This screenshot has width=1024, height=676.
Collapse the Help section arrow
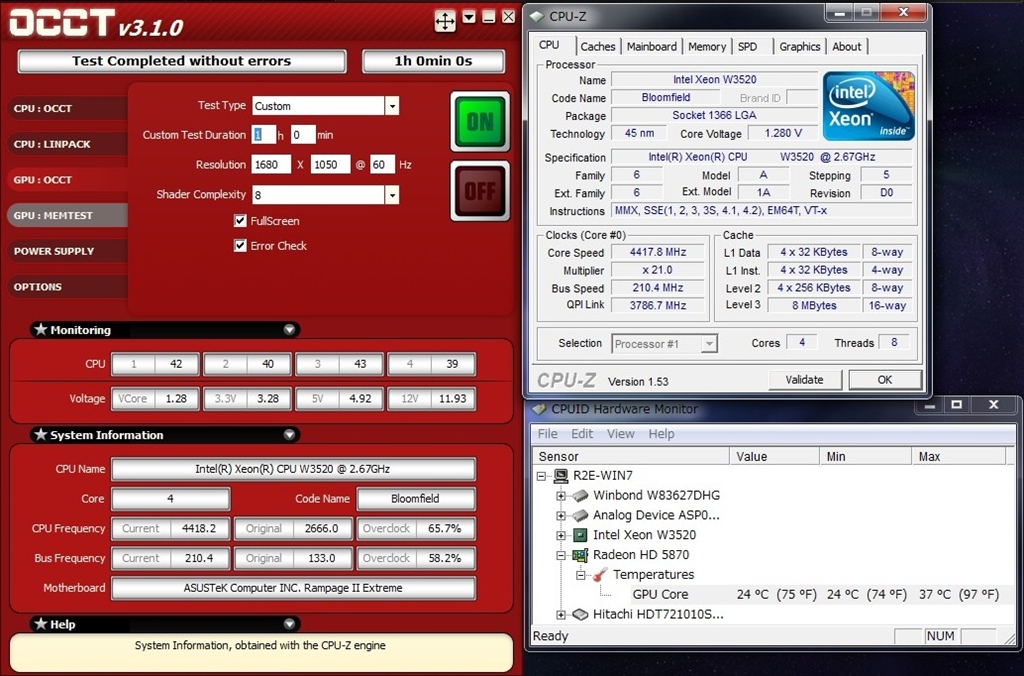[289, 624]
